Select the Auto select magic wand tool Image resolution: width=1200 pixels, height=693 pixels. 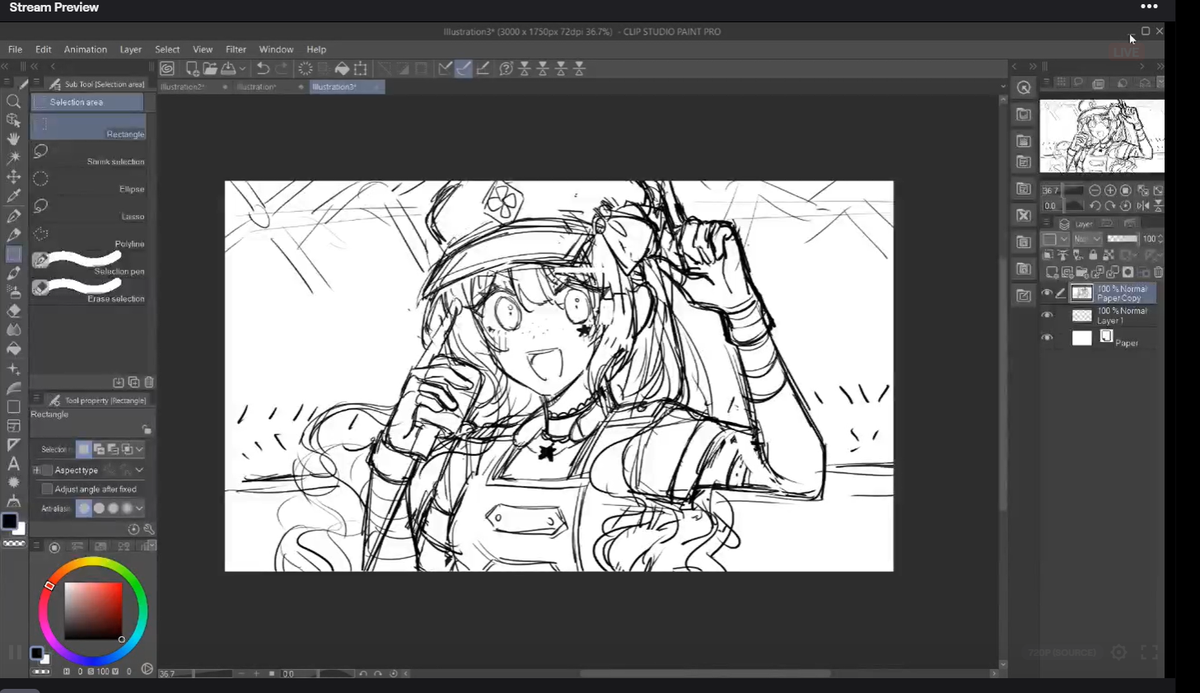click(x=14, y=158)
